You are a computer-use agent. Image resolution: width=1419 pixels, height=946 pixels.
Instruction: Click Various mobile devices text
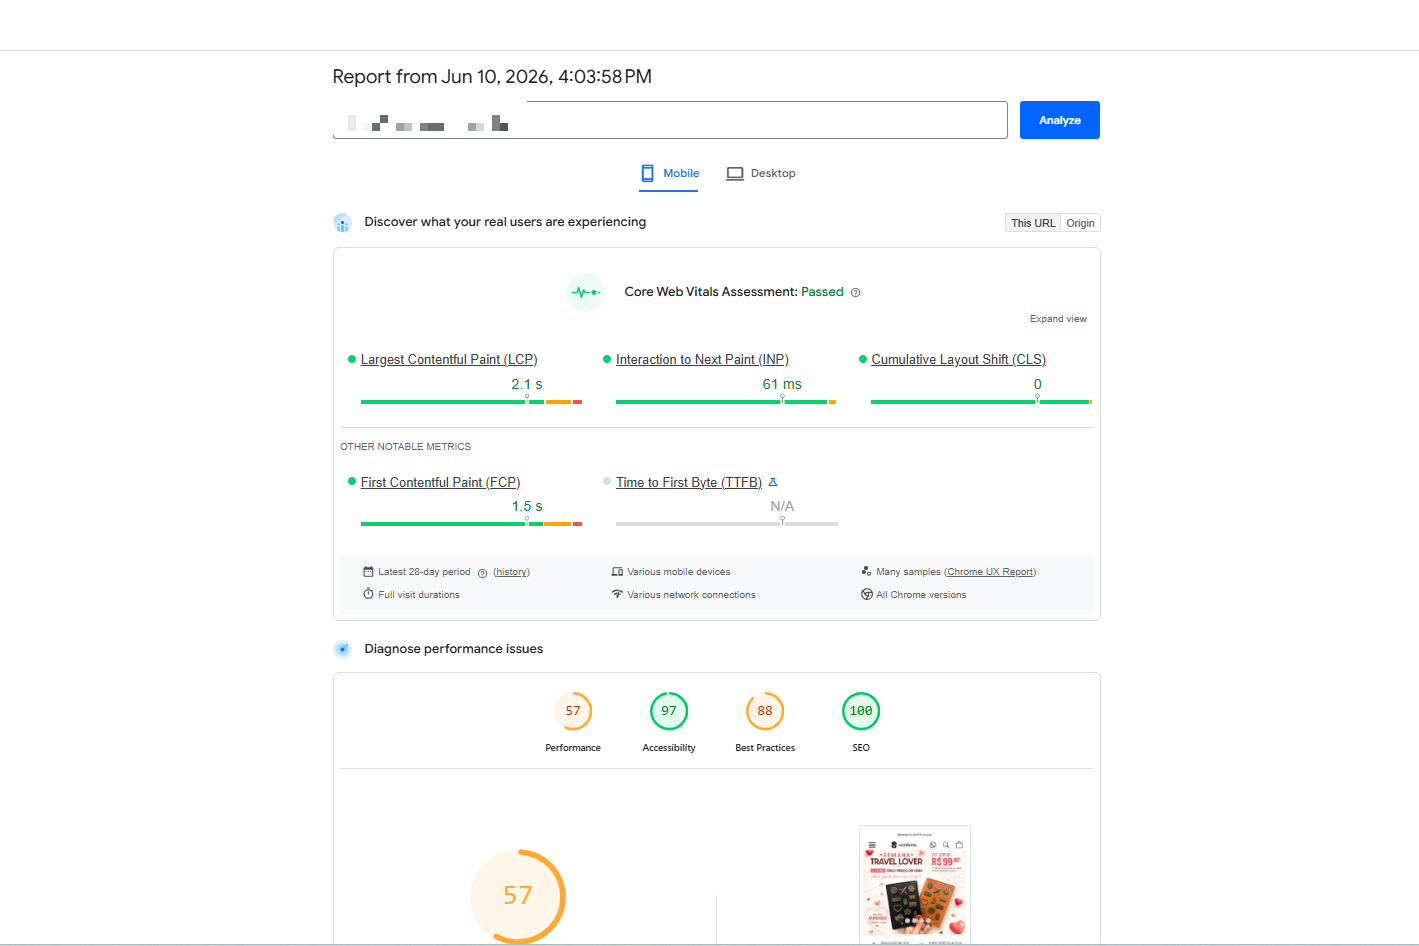point(679,572)
